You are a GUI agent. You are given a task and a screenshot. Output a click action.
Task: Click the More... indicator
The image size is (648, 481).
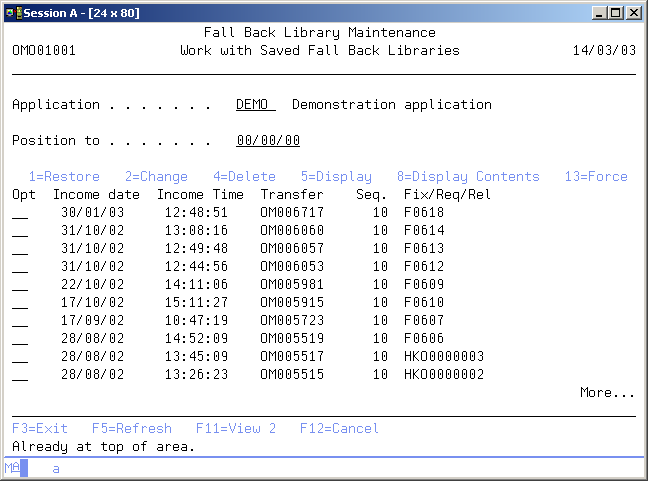[607, 393]
